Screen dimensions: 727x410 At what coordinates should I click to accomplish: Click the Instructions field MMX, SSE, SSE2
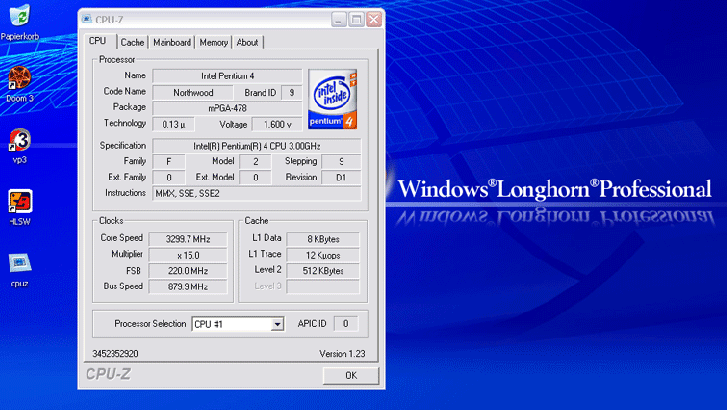(256, 193)
